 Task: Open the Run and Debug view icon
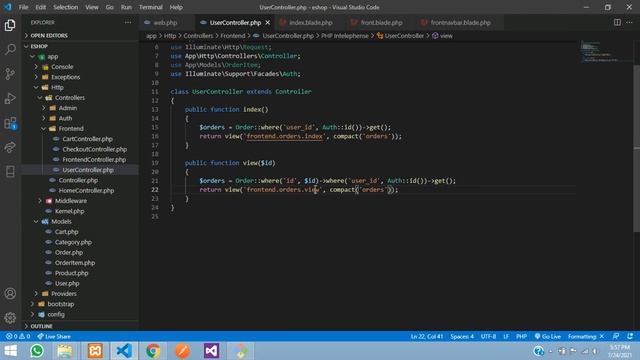coord(10,98)
